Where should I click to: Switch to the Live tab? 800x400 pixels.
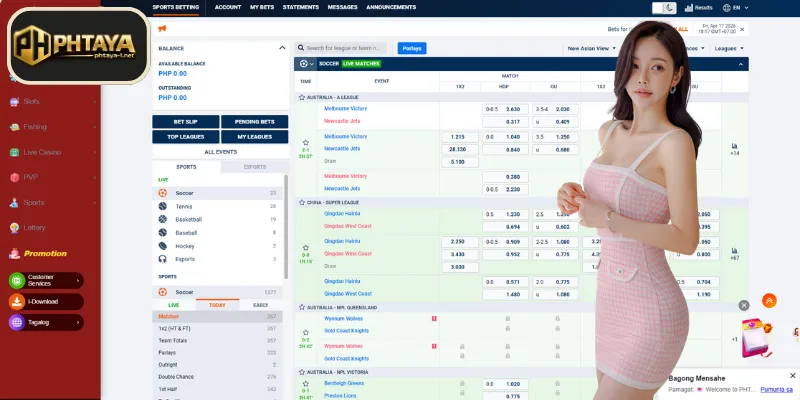pyautogui.click(x=174, y=305)
